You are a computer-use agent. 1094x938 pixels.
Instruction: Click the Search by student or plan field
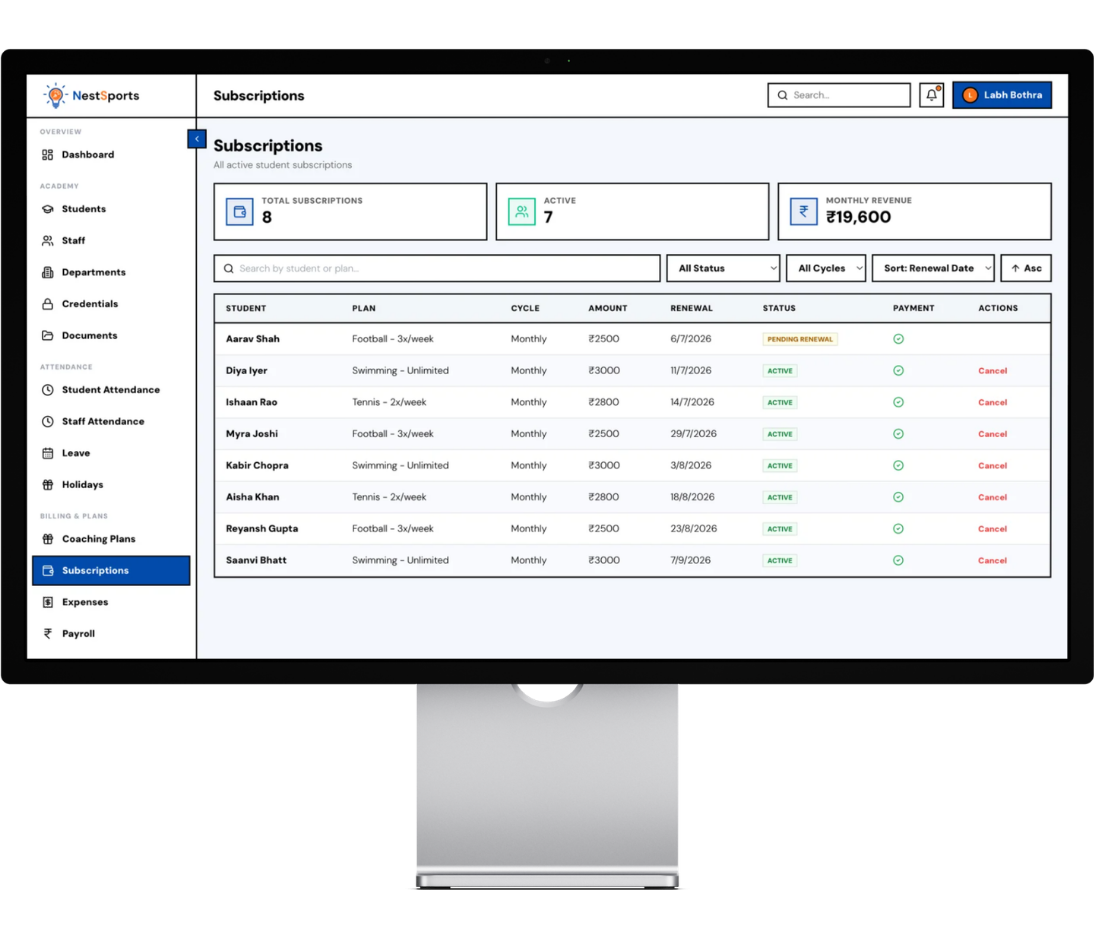437,268
